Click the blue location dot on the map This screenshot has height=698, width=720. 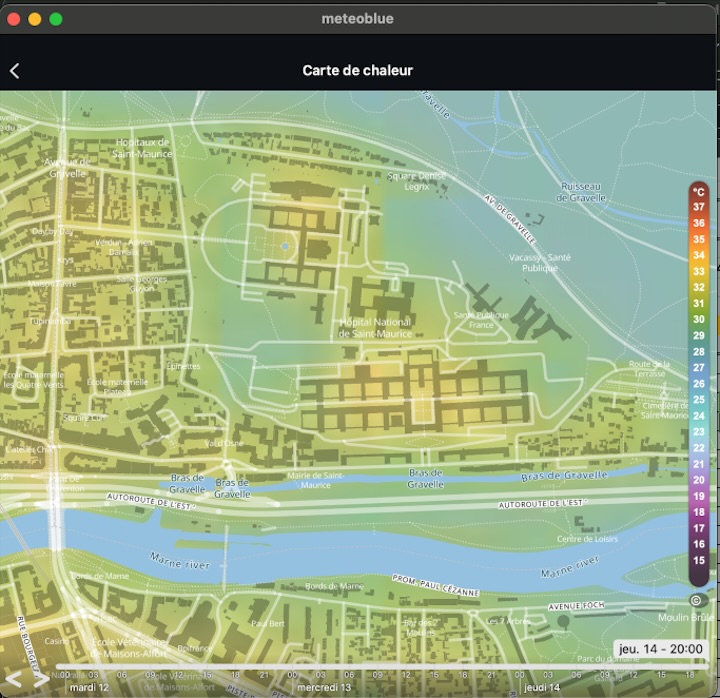(x=285, y=245)
